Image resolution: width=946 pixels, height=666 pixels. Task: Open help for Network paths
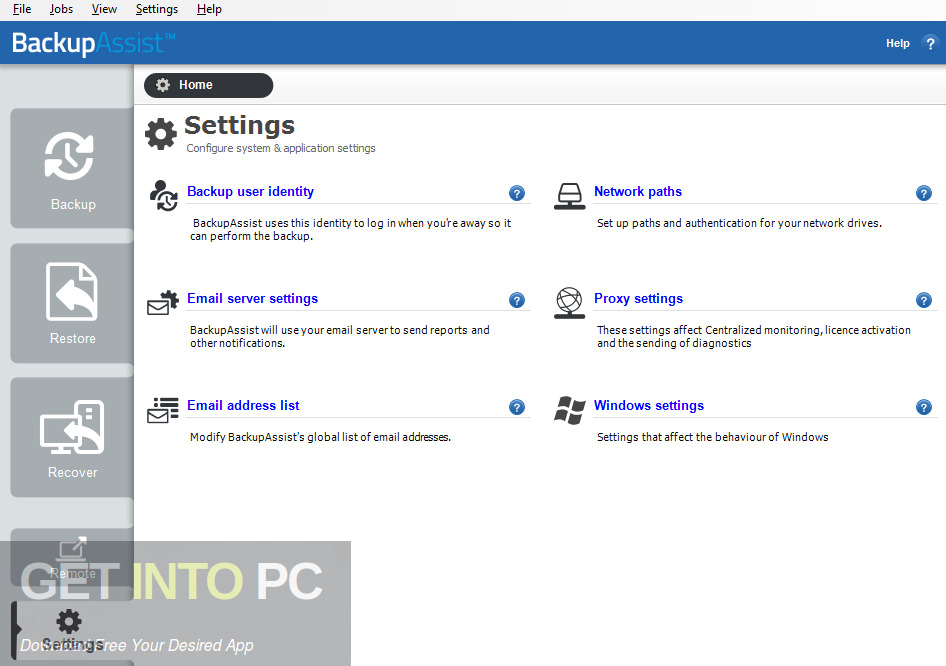tap(924, 193)
